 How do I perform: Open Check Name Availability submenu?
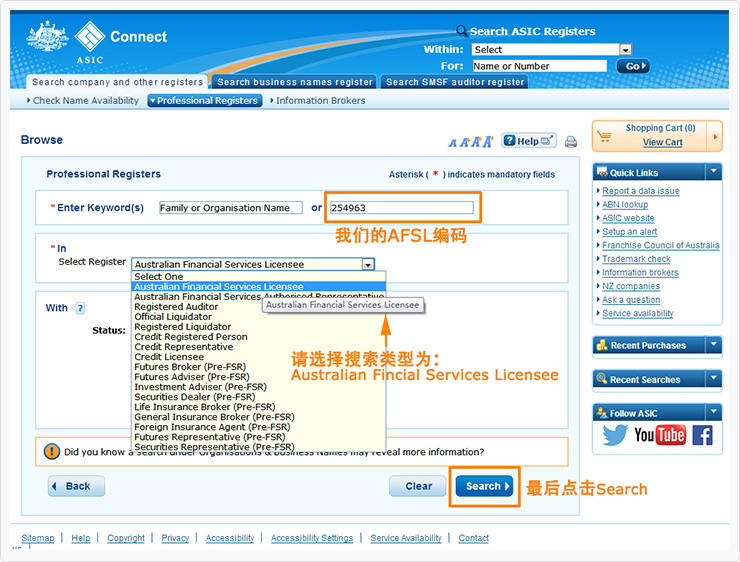point(83,101)
